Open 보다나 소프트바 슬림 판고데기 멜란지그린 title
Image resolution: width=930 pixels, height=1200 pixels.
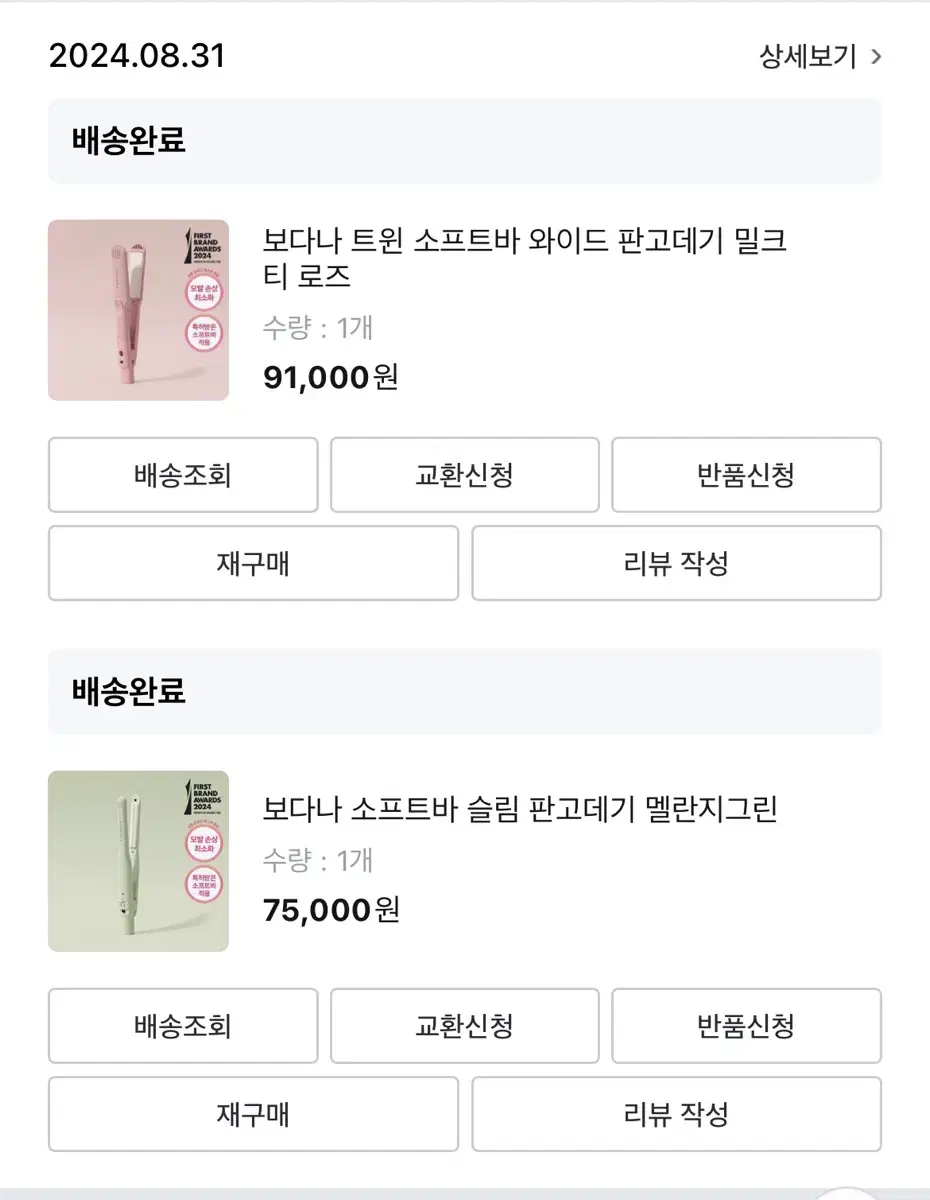(x=520, y=809)
